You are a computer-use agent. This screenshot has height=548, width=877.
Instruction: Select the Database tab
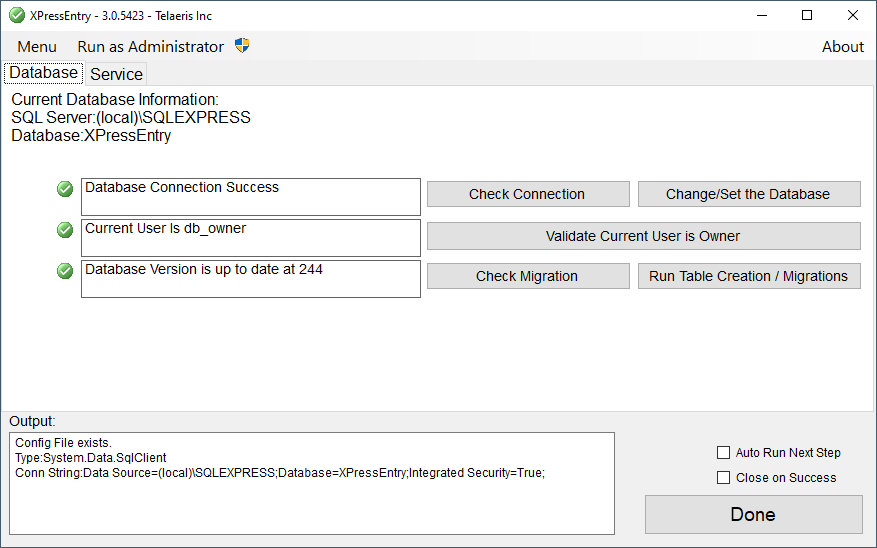(x=44, y=73)
